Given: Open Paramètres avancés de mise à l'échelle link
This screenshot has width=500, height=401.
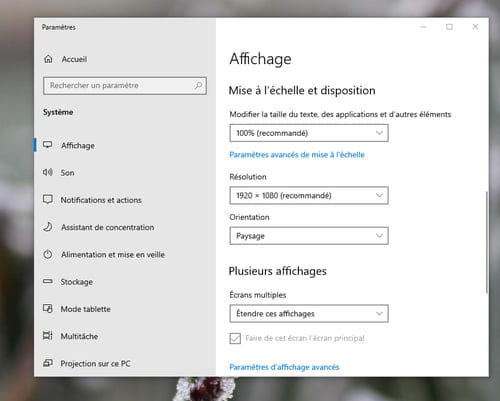Looking at the screenshot, I should (x=297, y=155).
